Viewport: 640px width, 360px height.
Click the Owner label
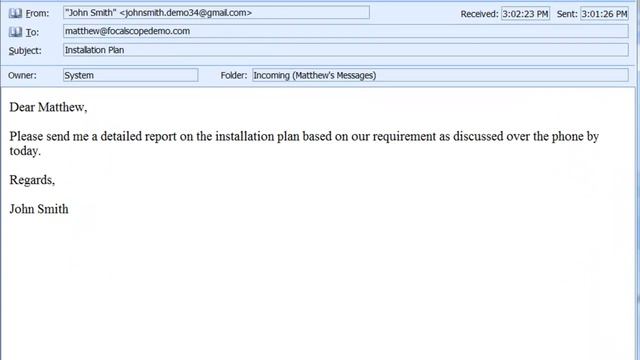pyautogui.click(x=22, y=76)
